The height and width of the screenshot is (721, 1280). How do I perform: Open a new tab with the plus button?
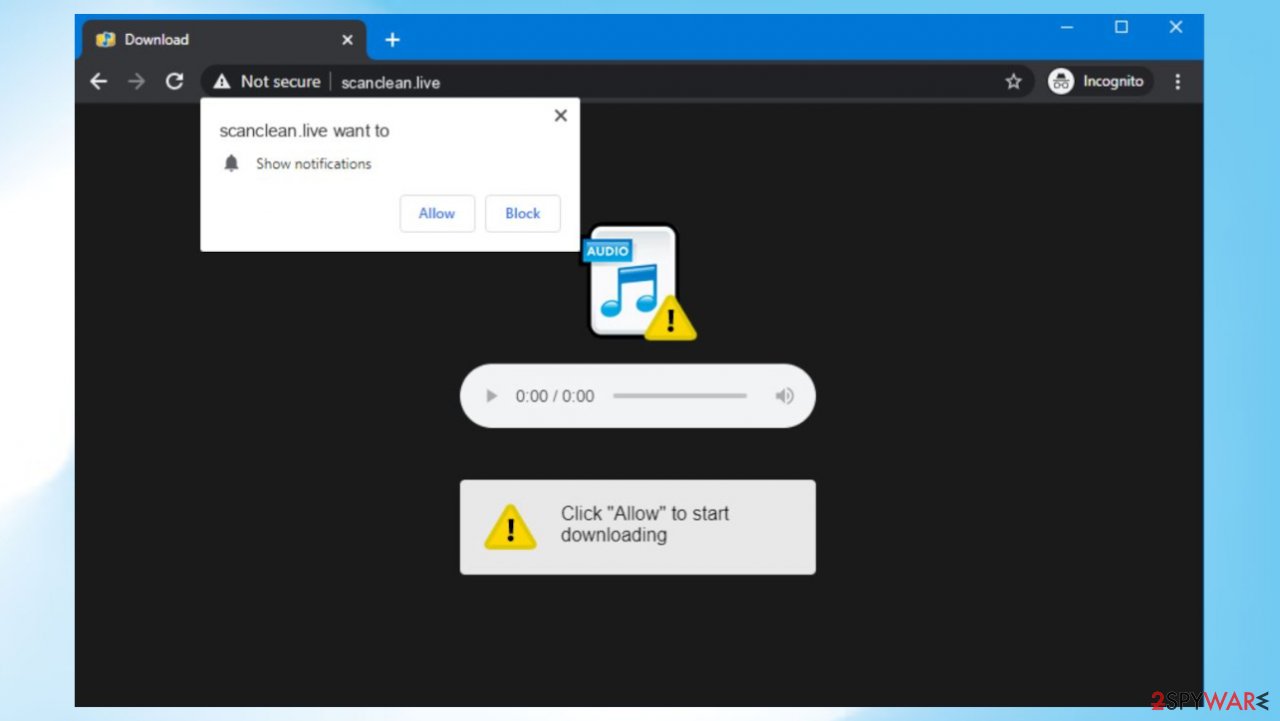392,39
